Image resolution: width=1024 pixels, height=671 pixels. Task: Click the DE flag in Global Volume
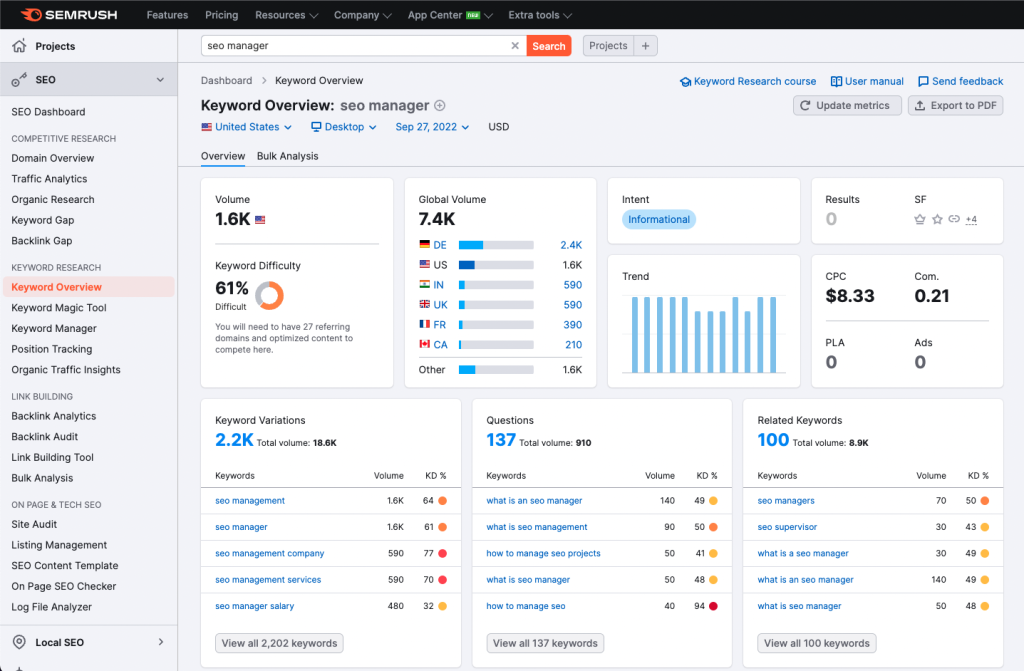point(424,245)
